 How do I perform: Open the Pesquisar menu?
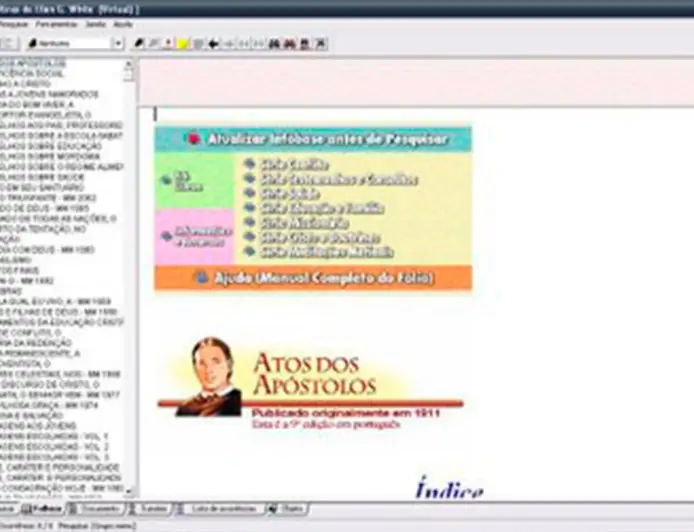click(15, 22)
